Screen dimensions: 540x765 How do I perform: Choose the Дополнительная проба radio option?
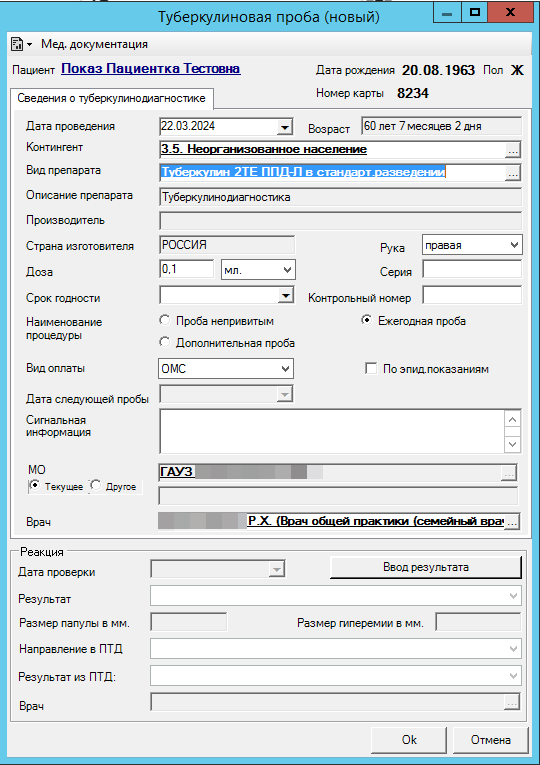tap(165, 342)
